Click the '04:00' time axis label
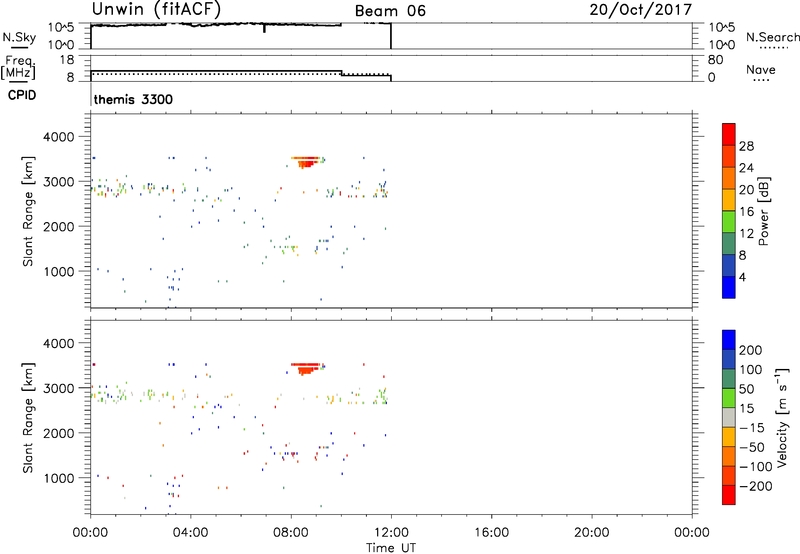Screen dimensions: 800x554 pyautogui.click(x=190, y=533)
